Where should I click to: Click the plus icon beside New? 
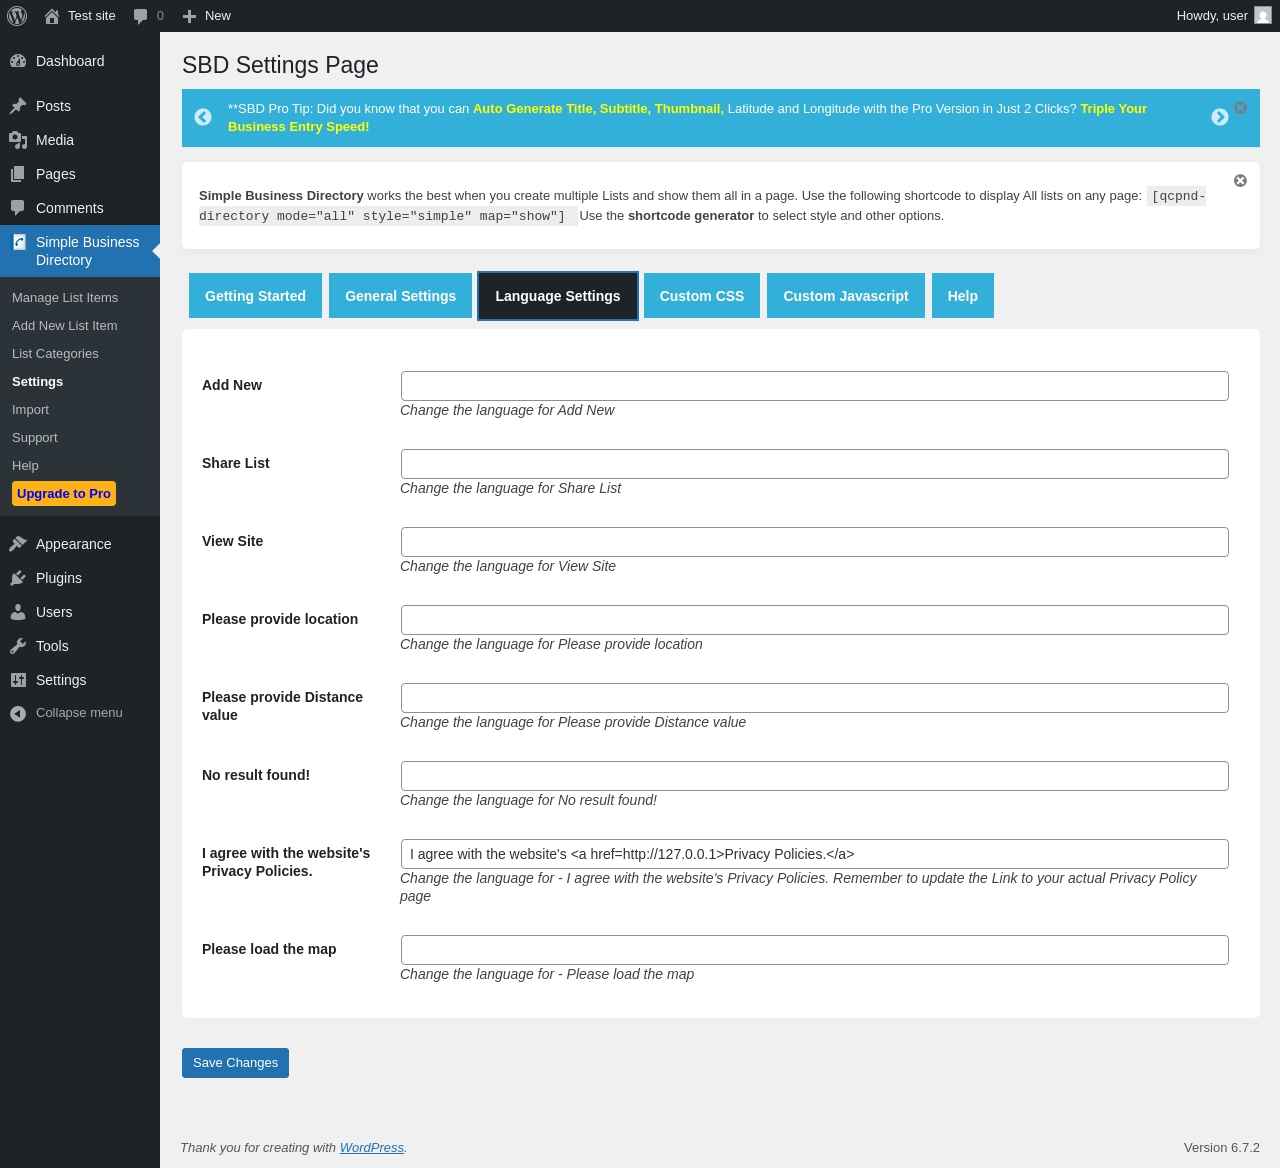click(189, 16)
